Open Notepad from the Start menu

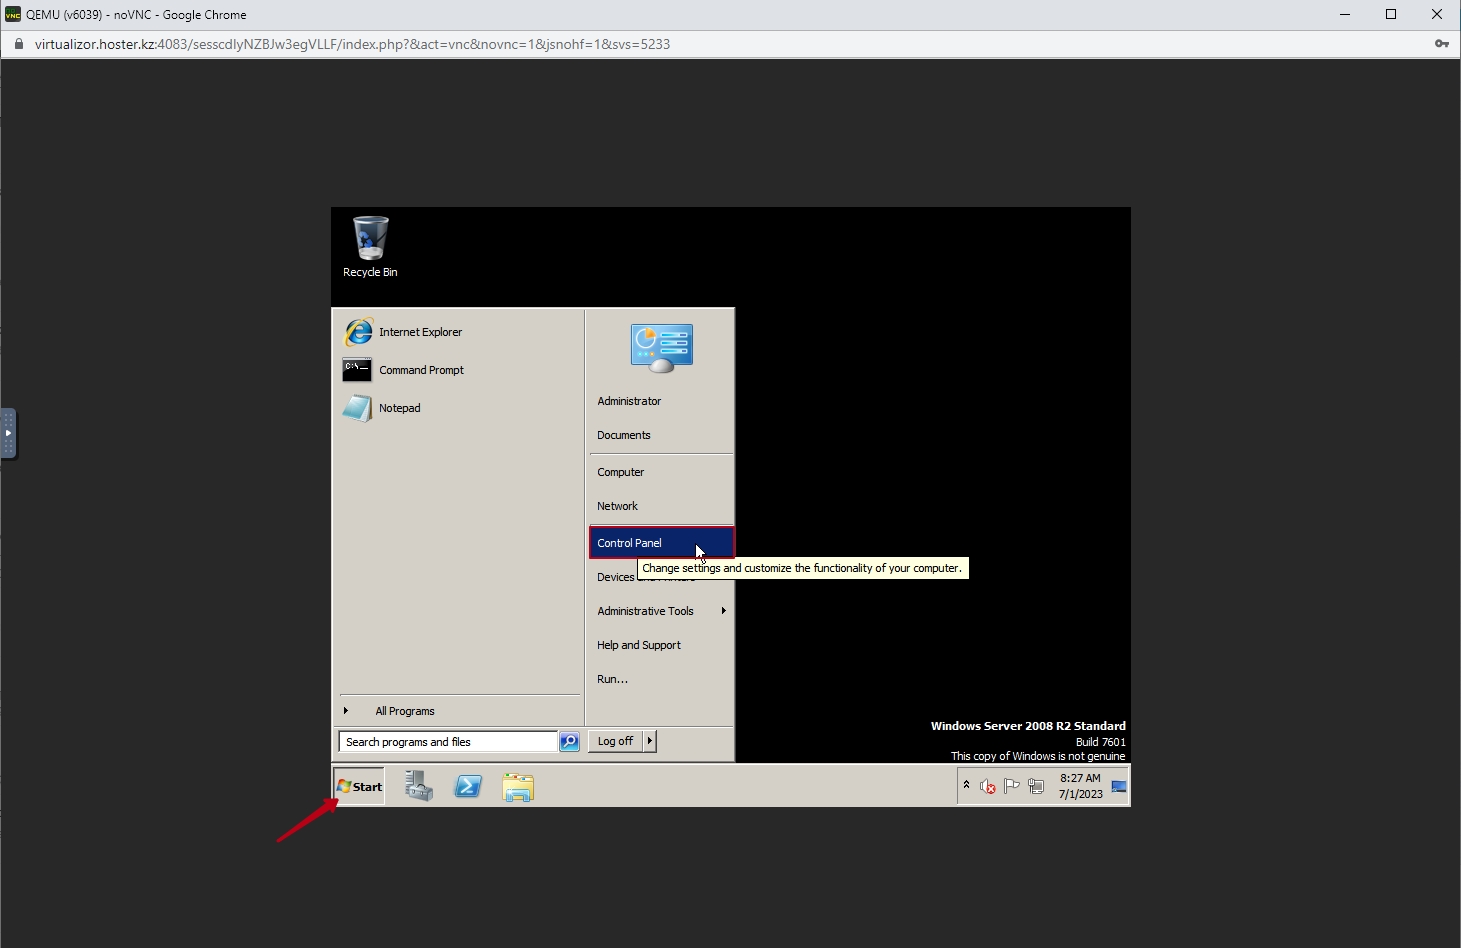[x=382, y=408]
